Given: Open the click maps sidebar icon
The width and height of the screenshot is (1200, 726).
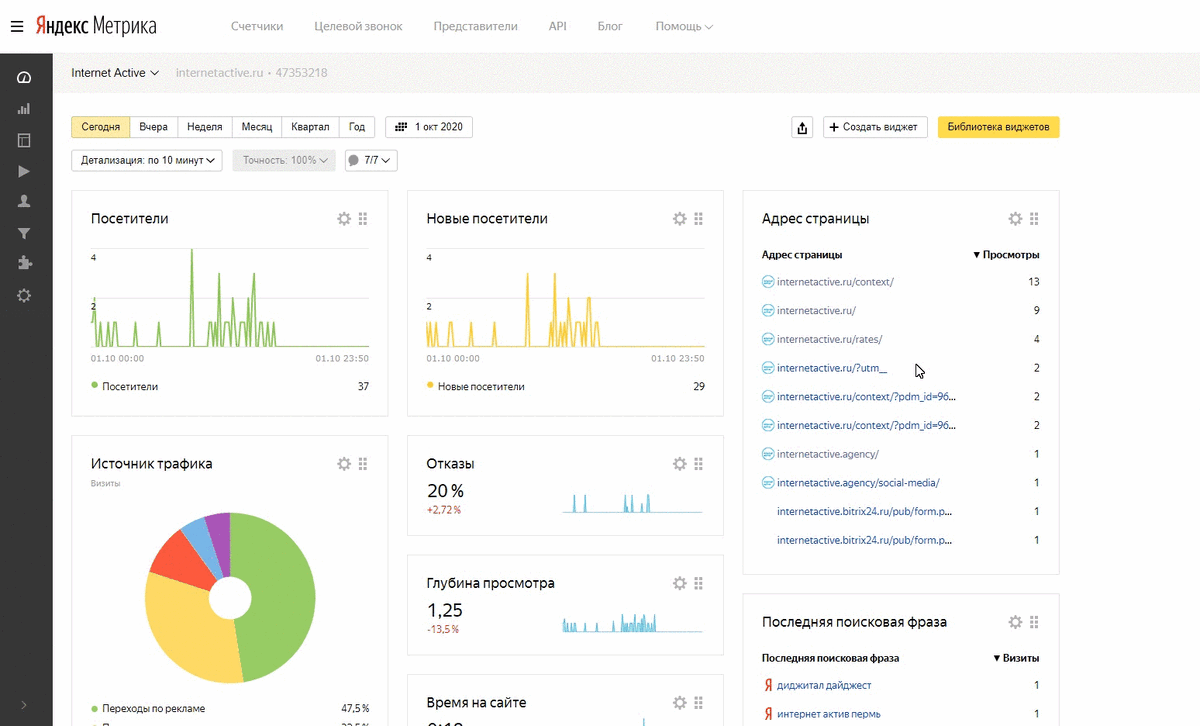Looking at the screenshot, I should [x=24, y=140].
